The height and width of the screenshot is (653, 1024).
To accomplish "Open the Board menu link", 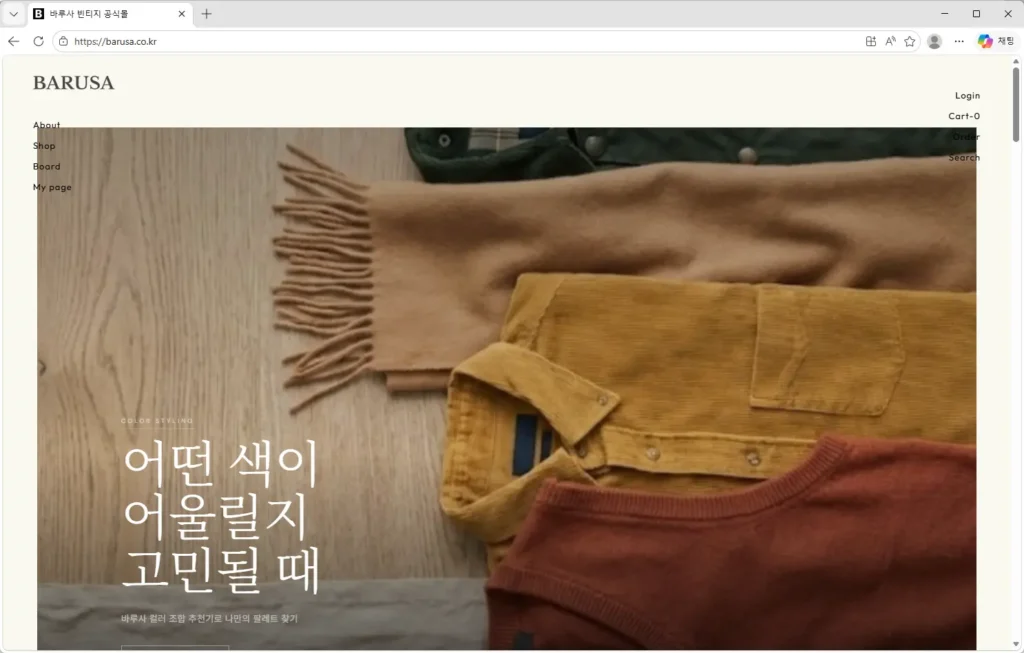I will pos(46,167).
